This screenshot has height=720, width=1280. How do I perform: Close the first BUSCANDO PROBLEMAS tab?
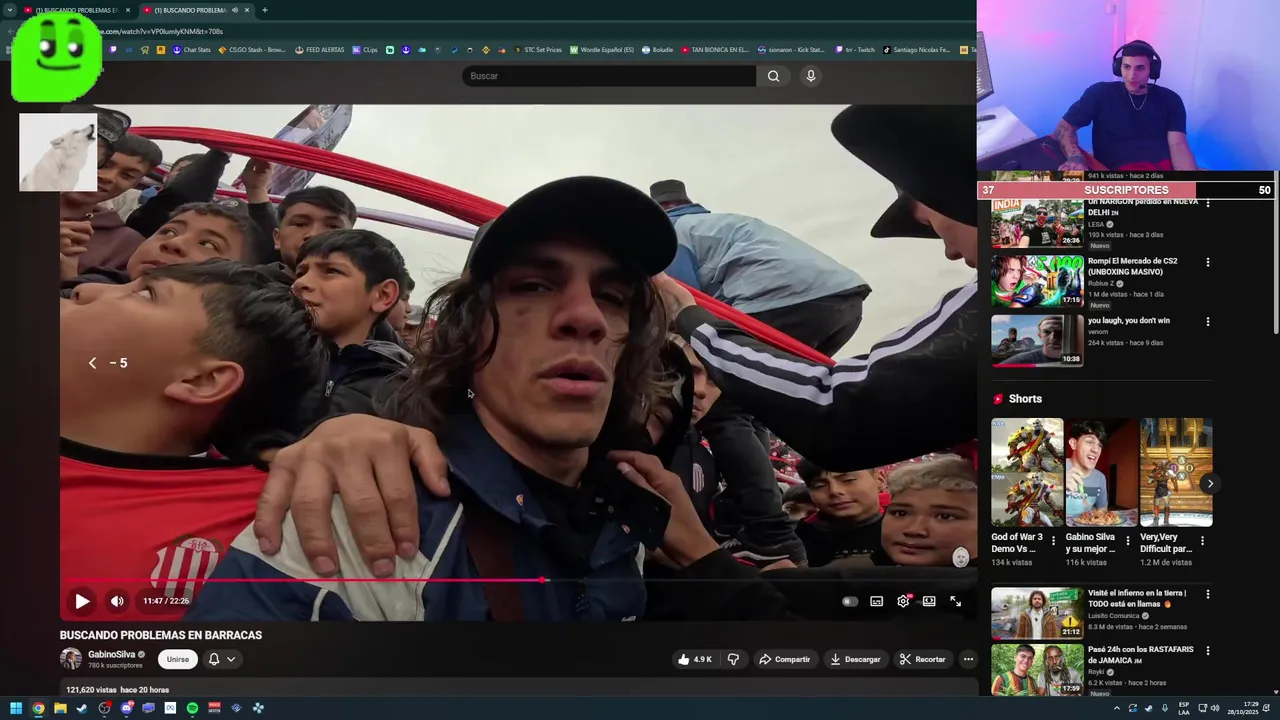[127, 10]
